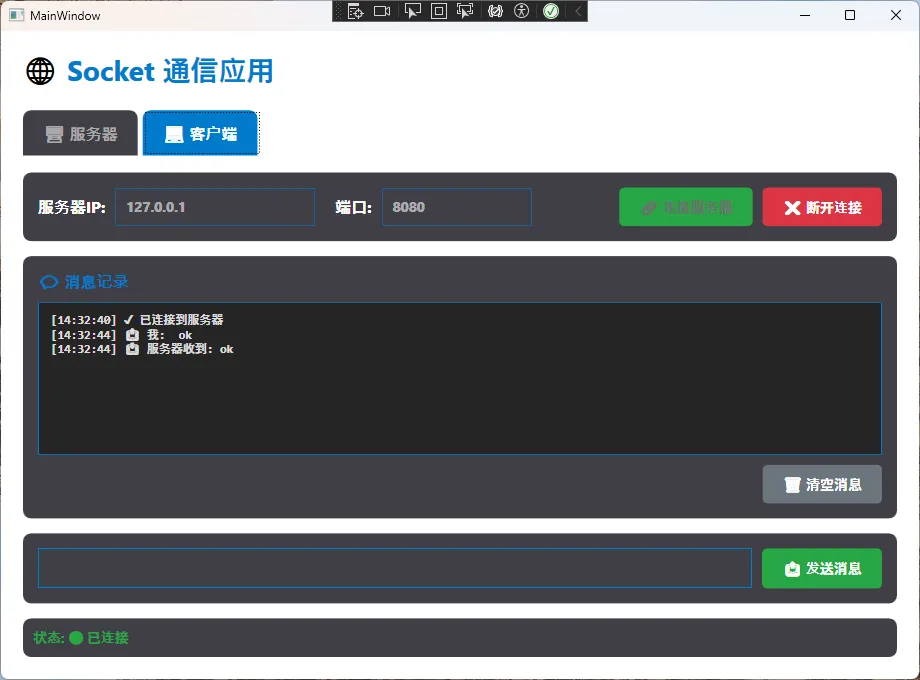Image resolution: width=920 pixels, height=680 pixels.
Task: Toggle the Hot Reload braces icon
Action: 494,11
